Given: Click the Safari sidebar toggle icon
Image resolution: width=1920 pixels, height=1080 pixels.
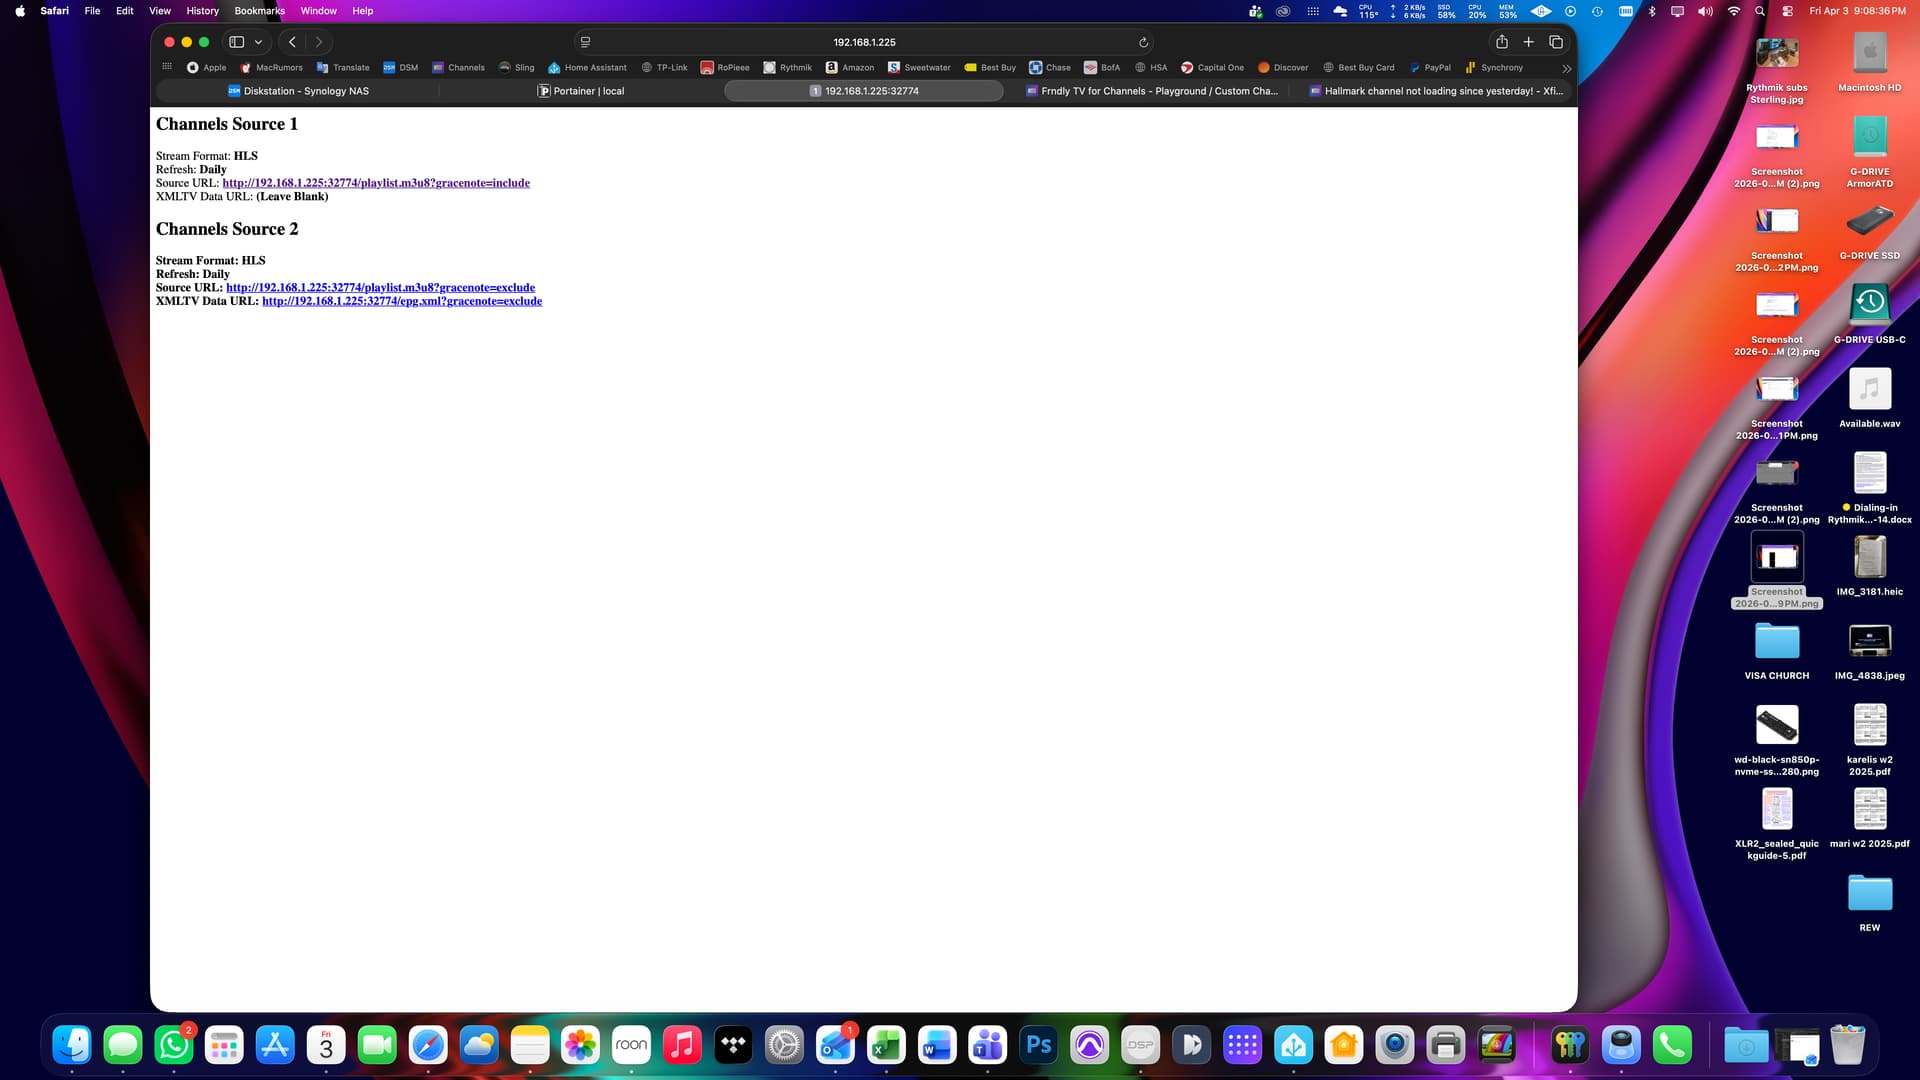Looking at the screenshot, I should click(x=236, y=42).
